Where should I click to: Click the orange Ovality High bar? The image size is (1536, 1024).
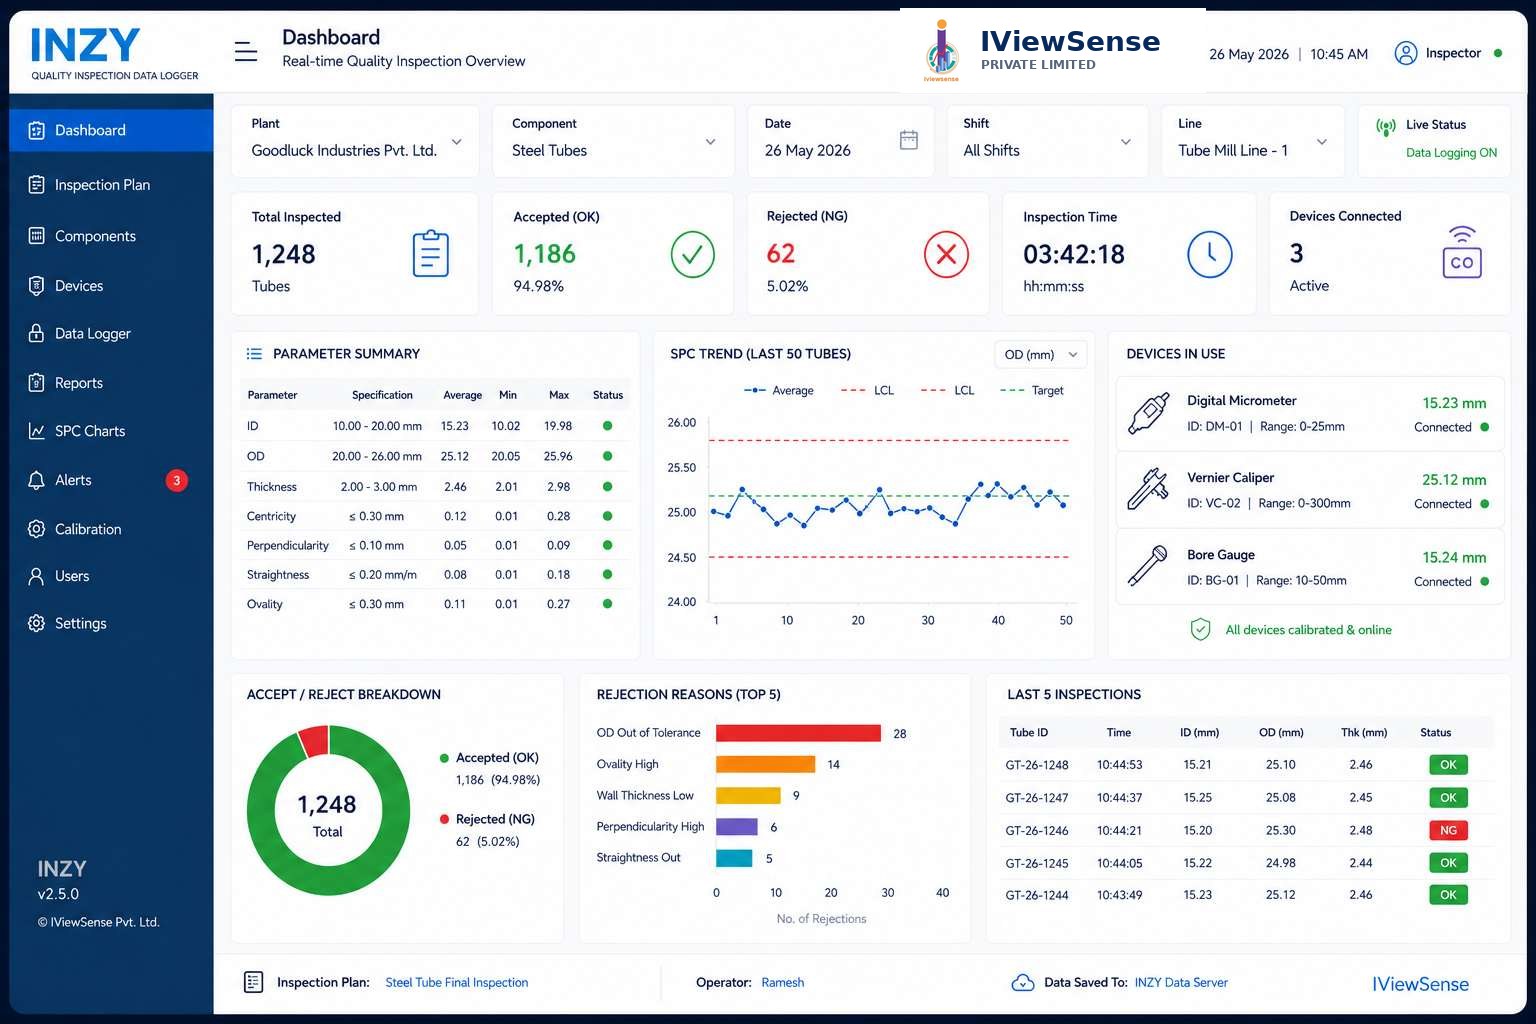point(766,764)
